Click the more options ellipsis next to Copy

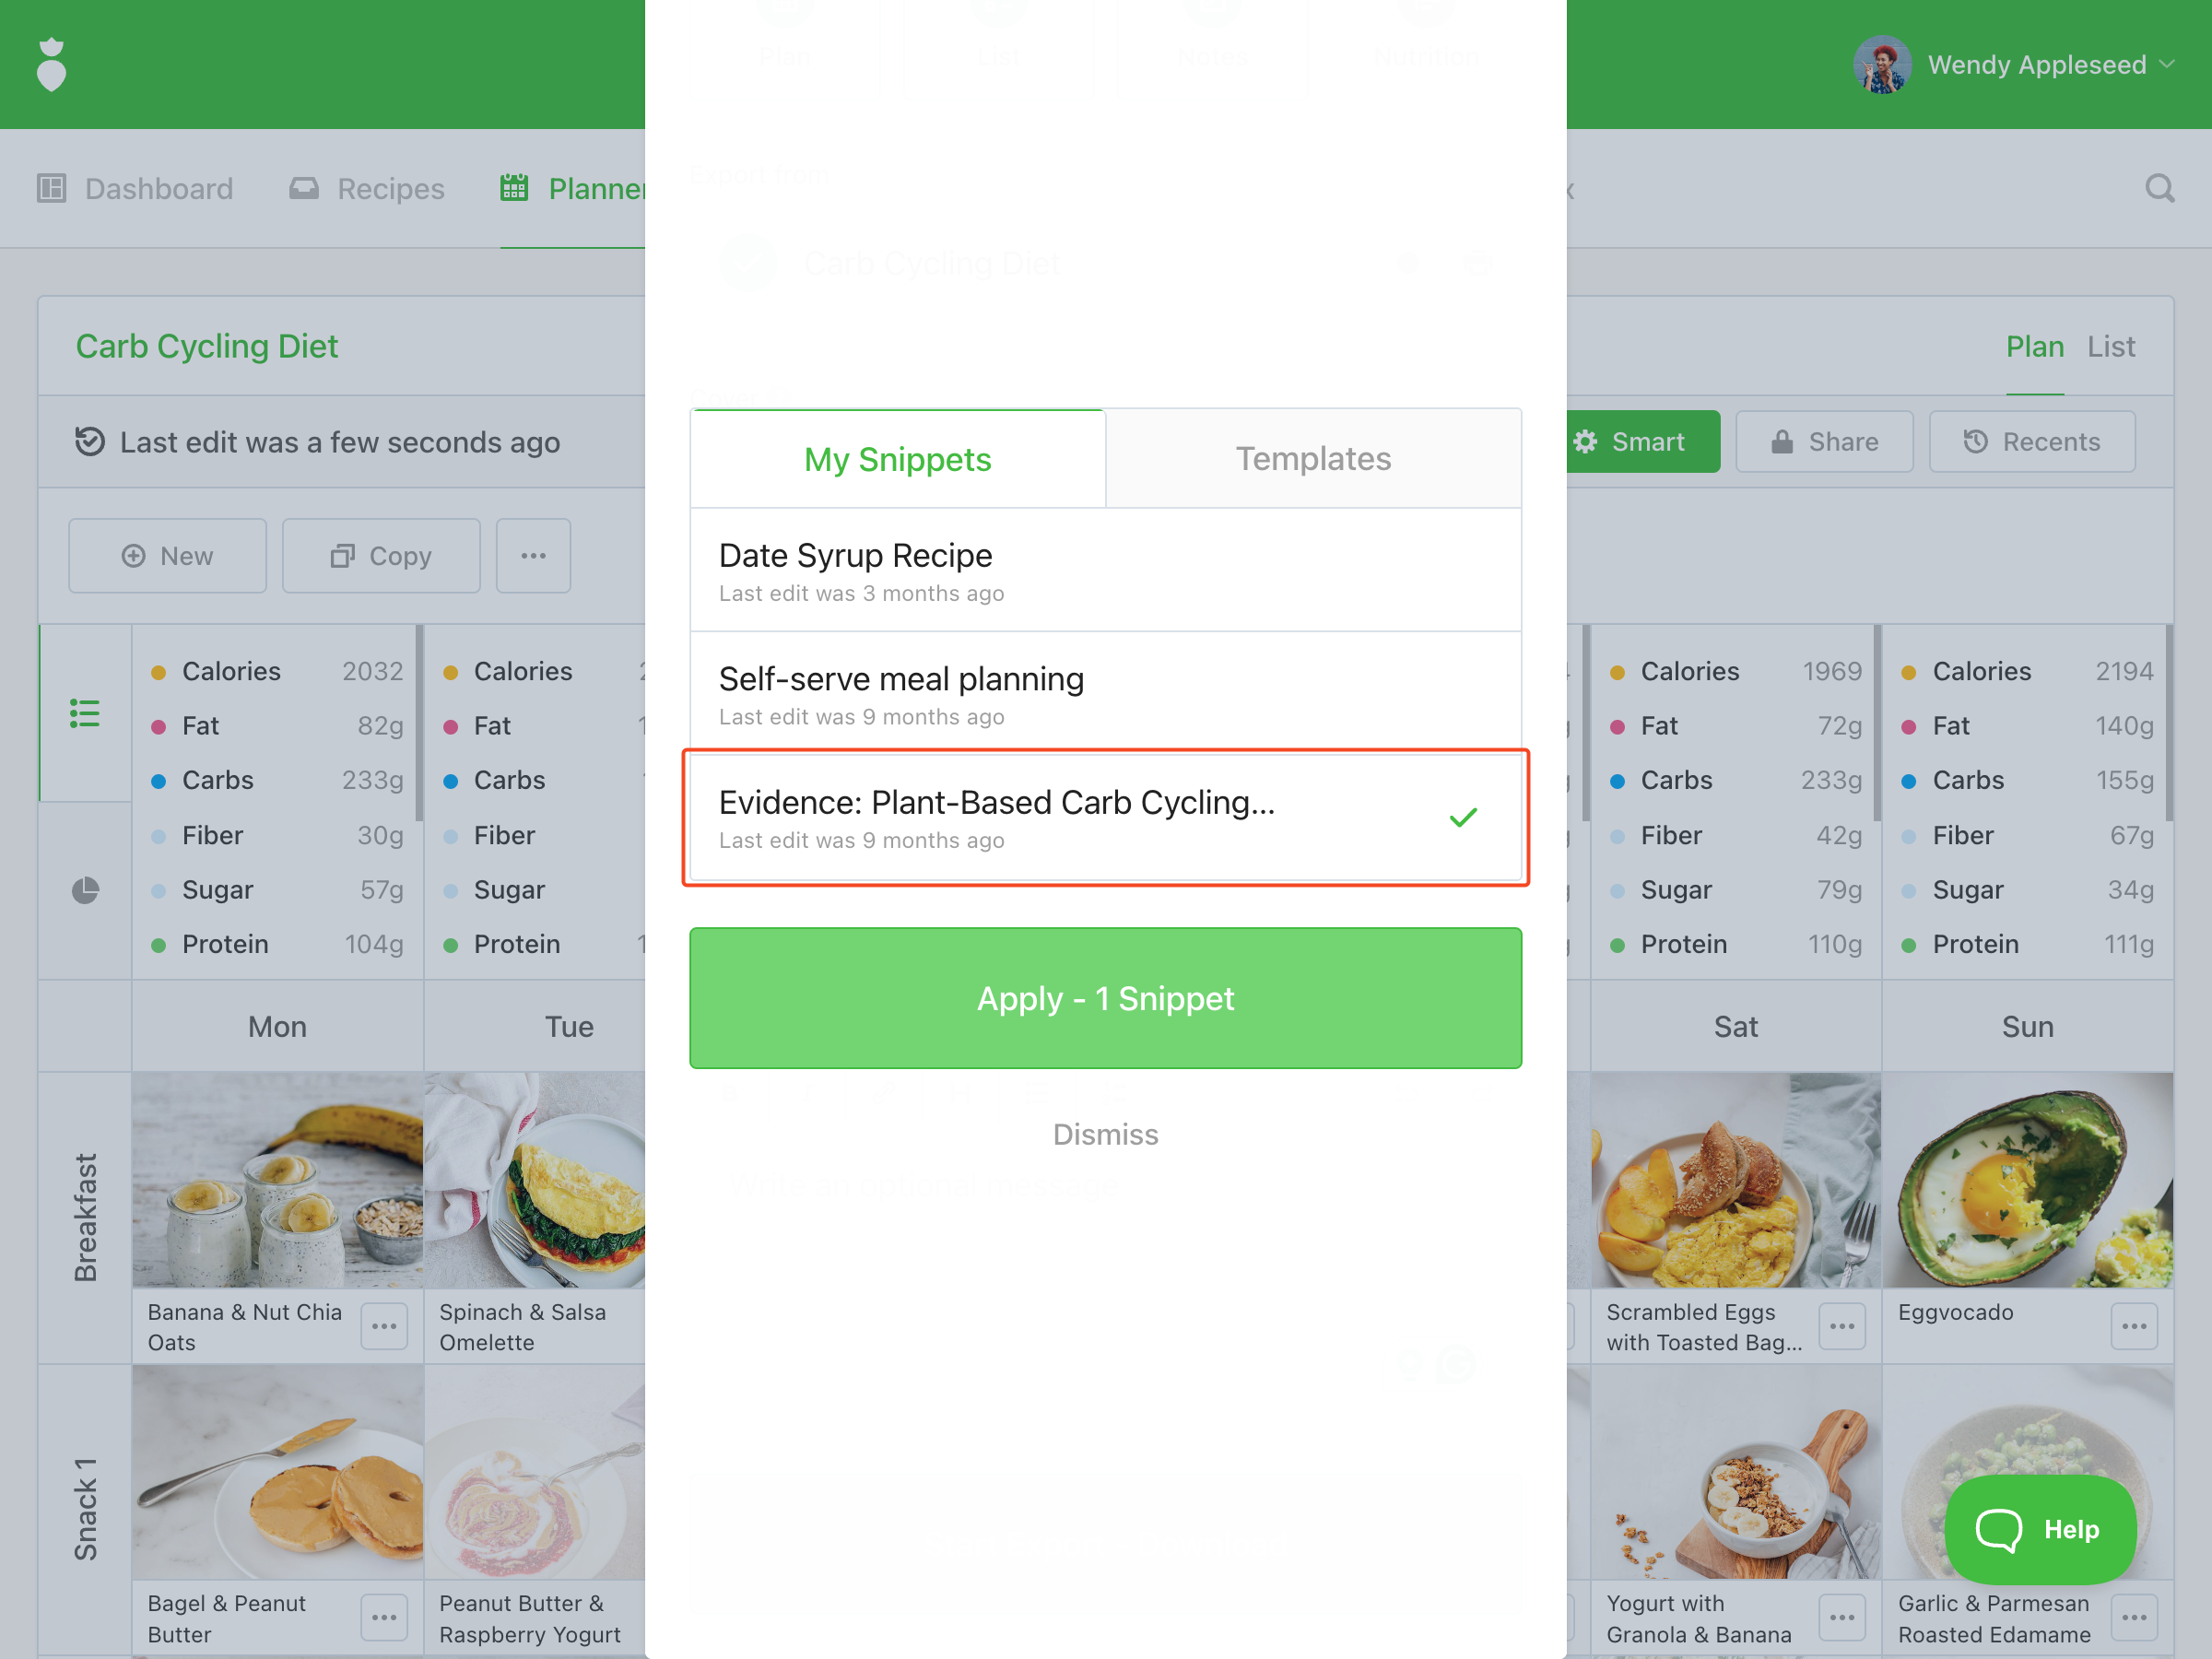point(533,556)
